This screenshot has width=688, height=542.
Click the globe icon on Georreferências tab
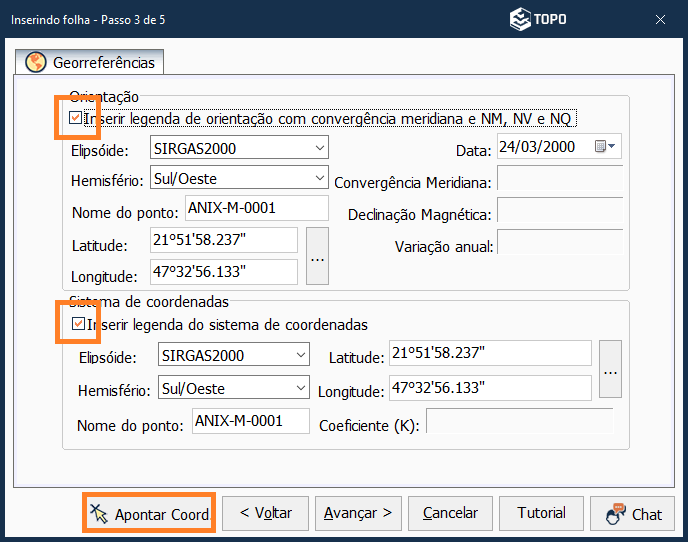coord(36,62)
